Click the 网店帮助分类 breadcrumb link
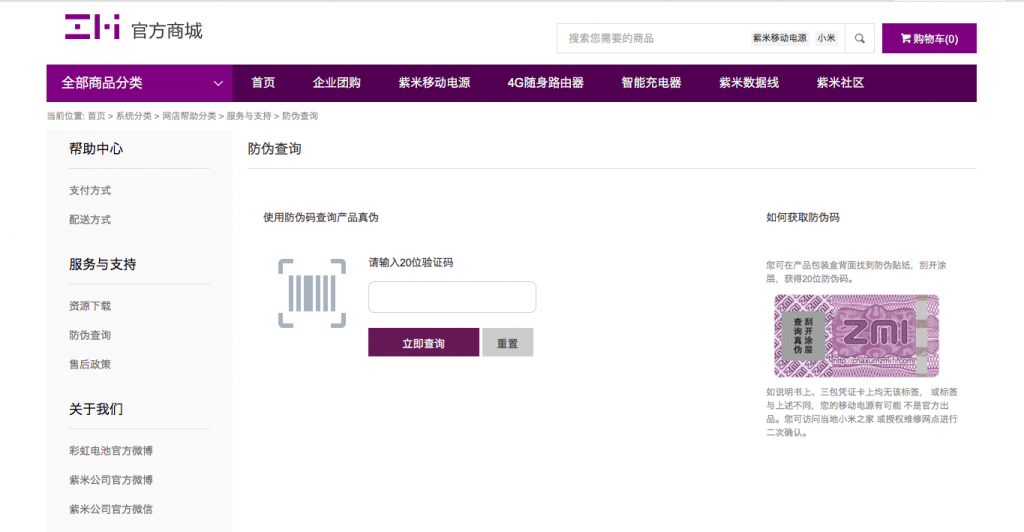 [x=189, y=116]
